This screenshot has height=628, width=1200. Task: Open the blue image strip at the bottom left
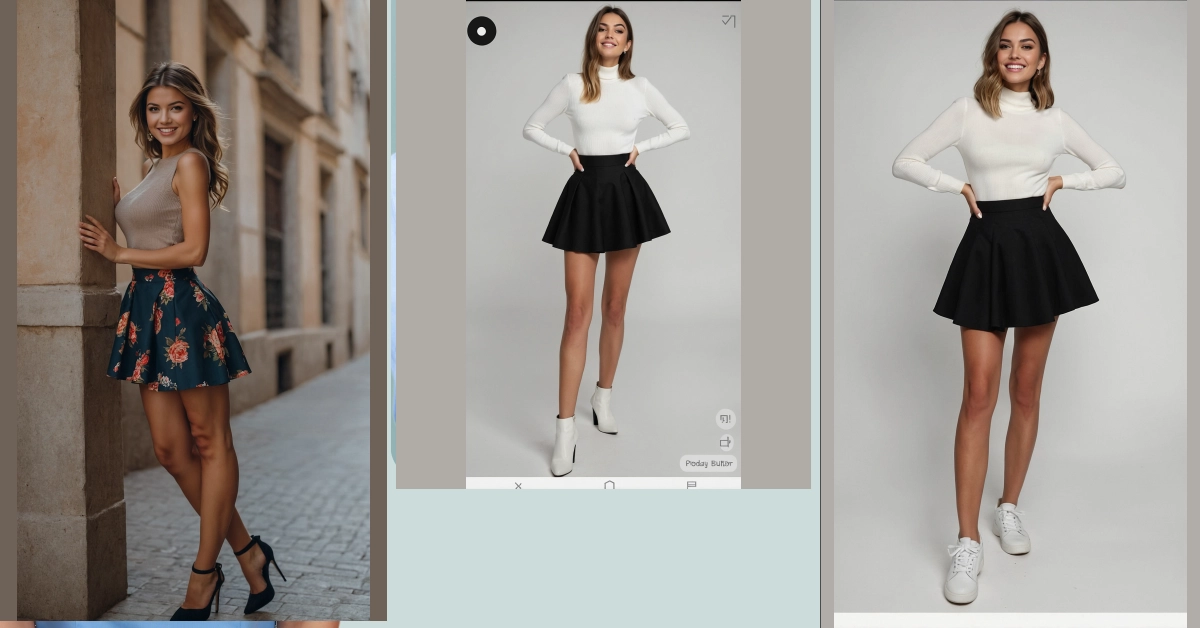click(155, 624)
